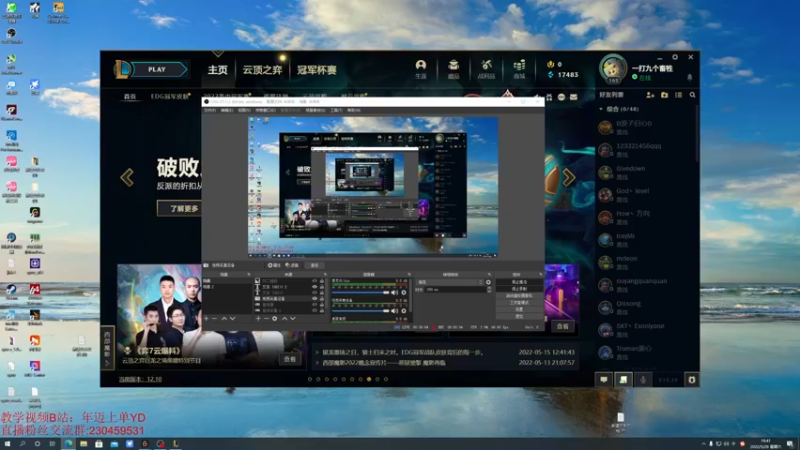The width and height of the screenshot is (800, 450).
Task: Click the 了解更多 banner button
Action: 179,208
